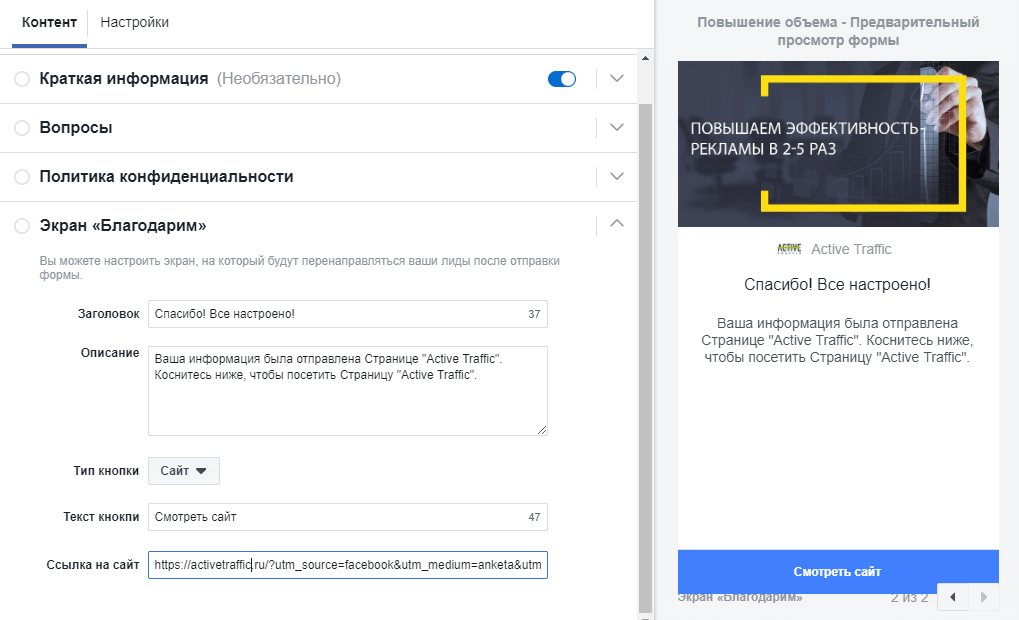Expand the Краткая информация section chevron

point(617,79)
